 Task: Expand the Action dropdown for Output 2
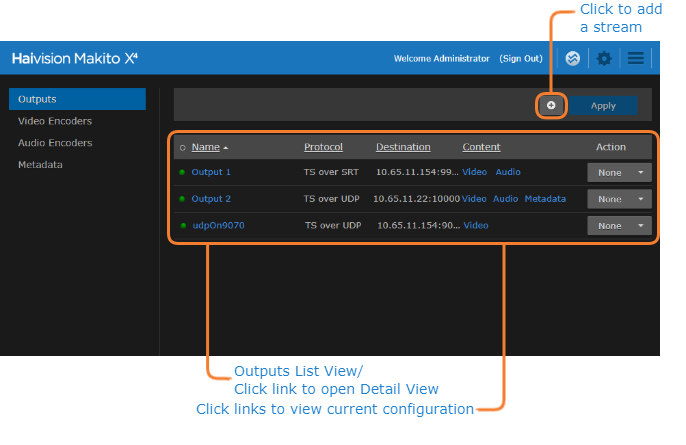[x=619, y=199]
